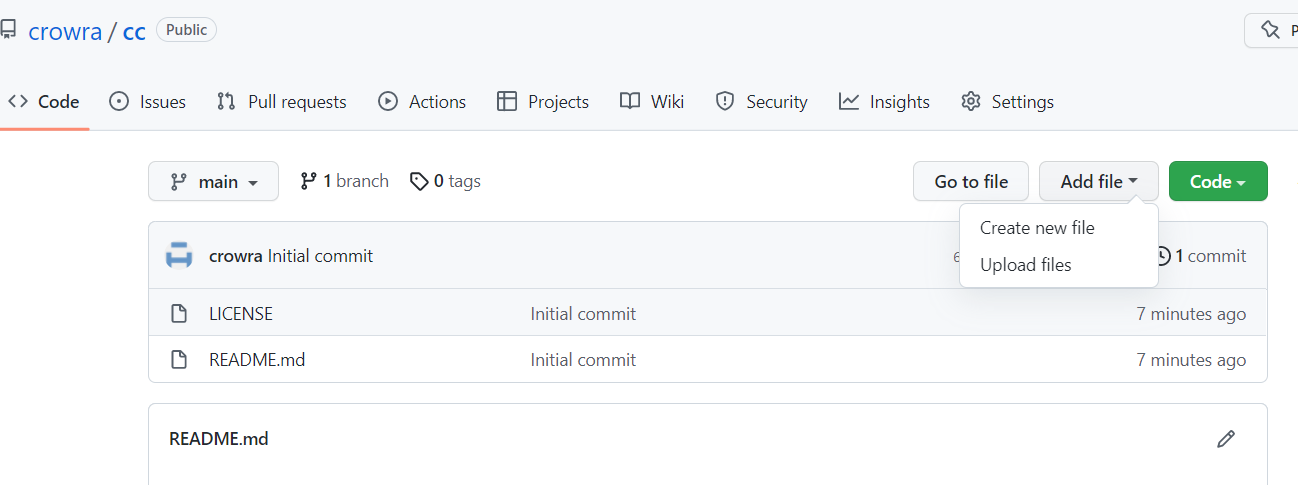Select Create new file menu option

coord(1037,228)
